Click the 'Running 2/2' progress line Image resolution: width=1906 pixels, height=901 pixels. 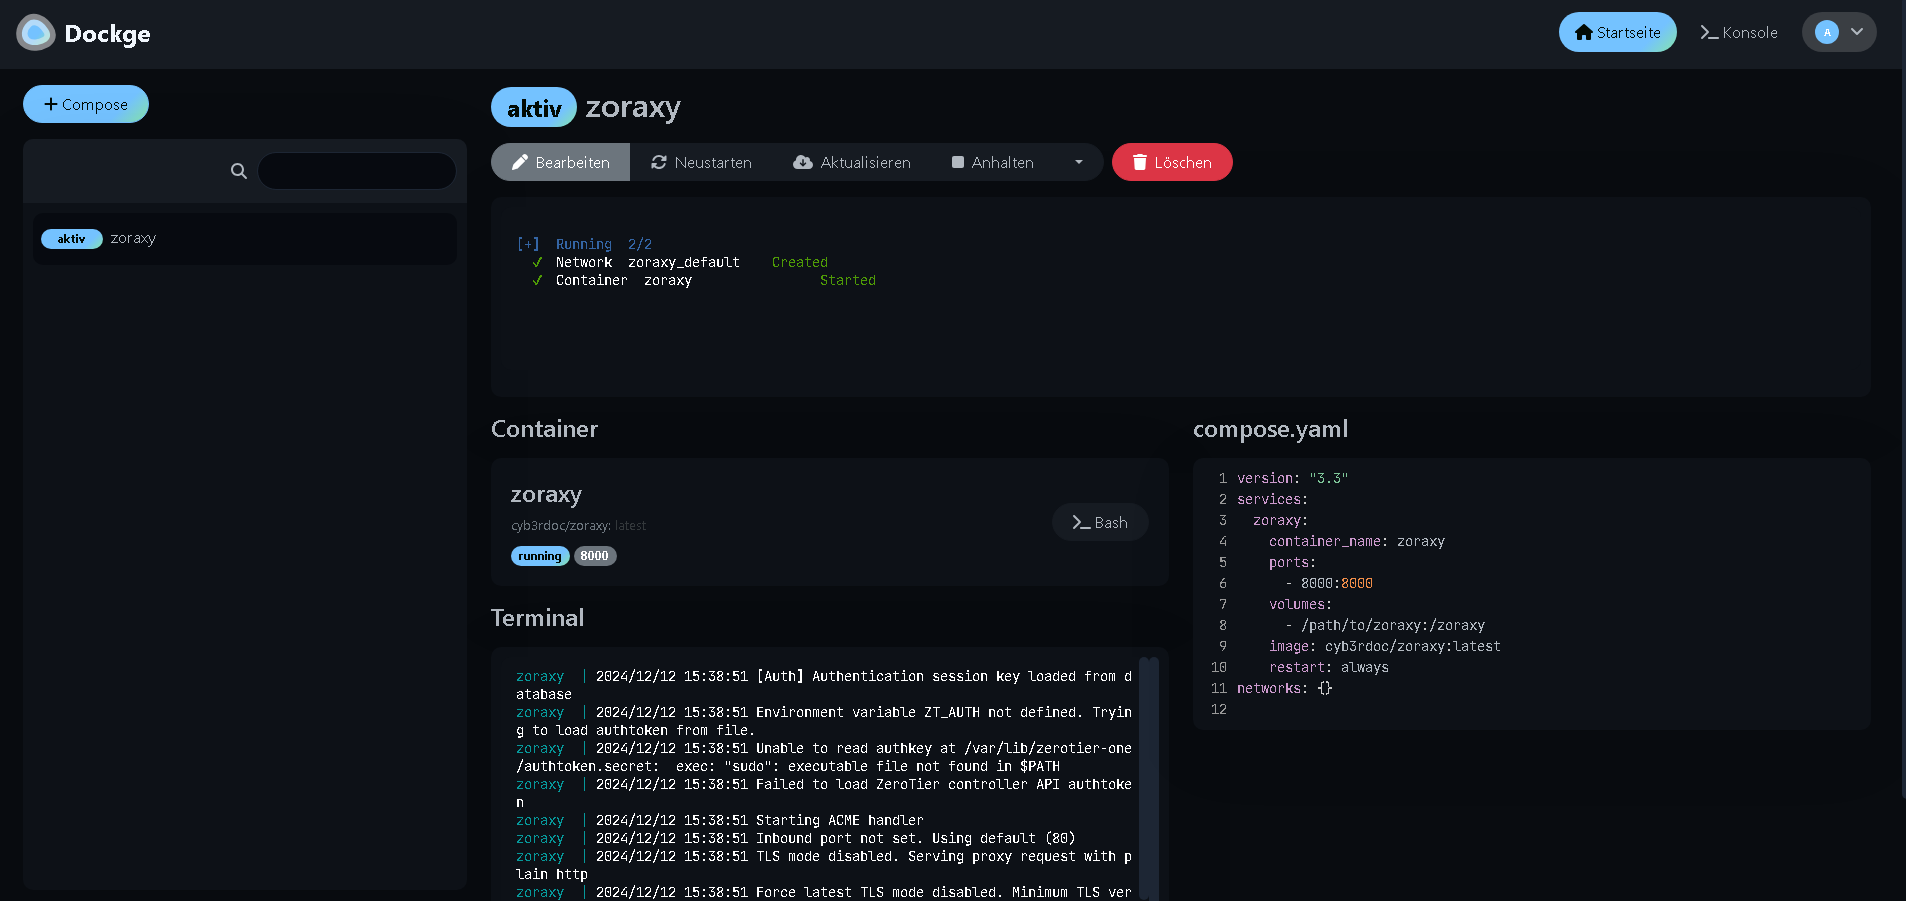tap(584, 244)
